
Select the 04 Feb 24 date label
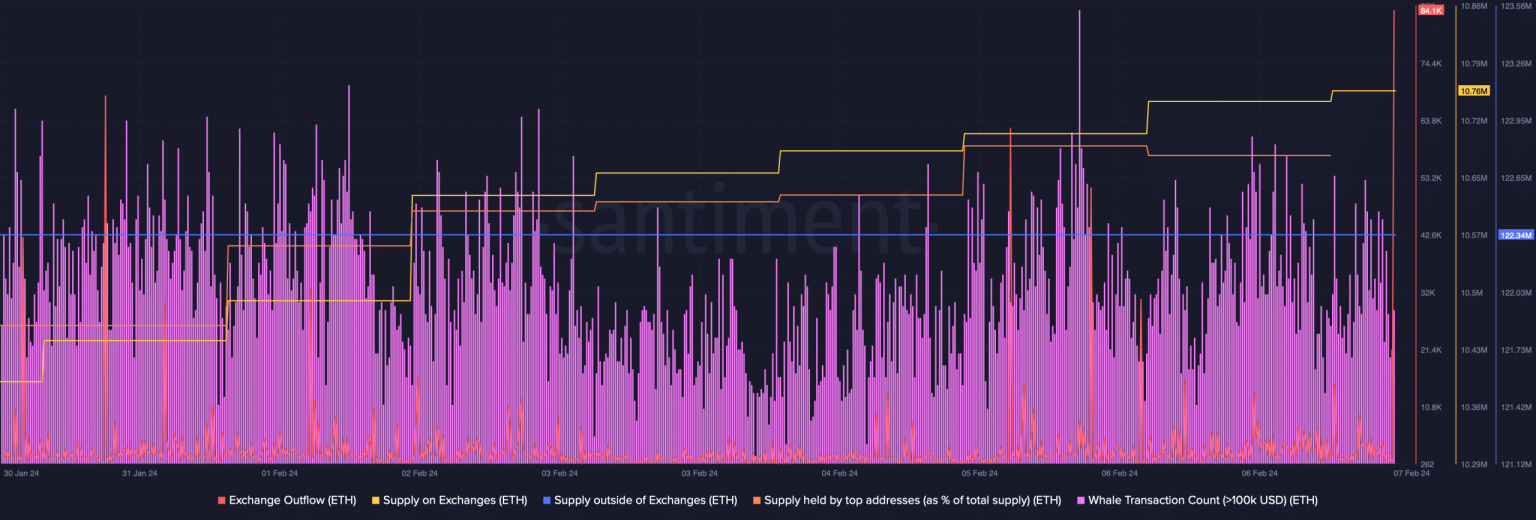click(839, 473)
